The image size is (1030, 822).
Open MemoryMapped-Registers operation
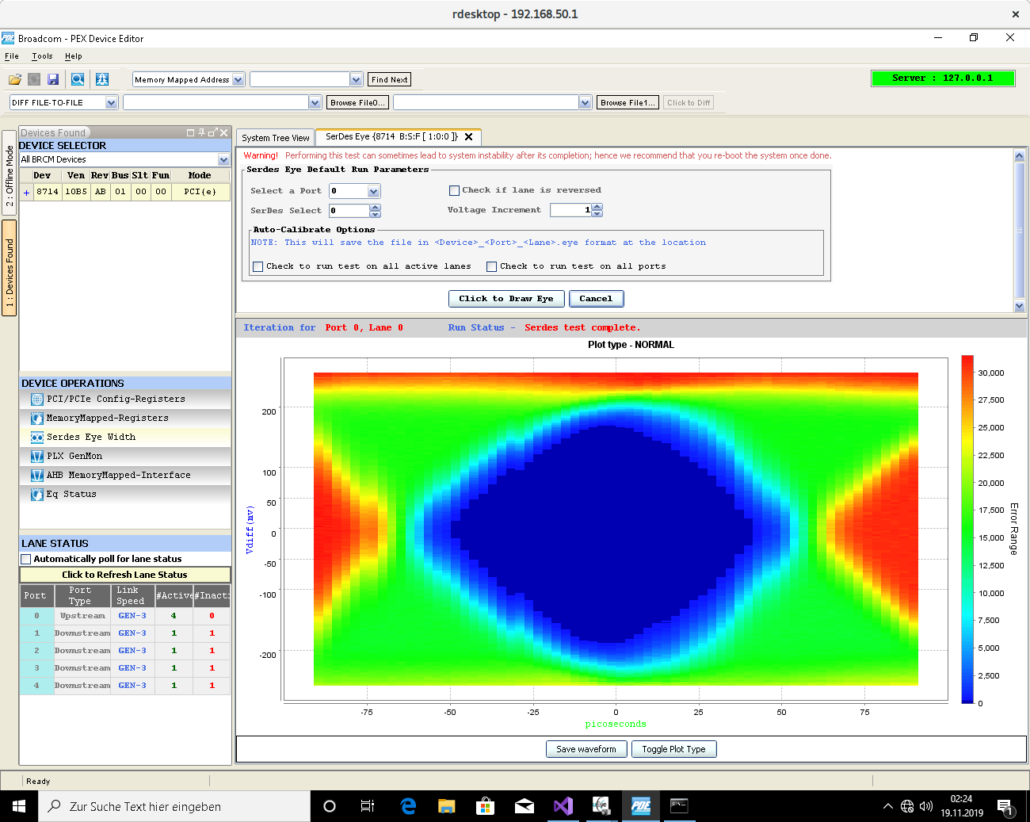(x=107, y=418)
